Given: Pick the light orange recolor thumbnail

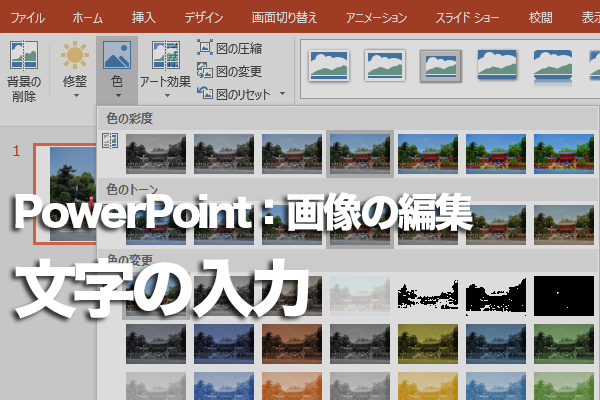Looking at the screenshot, I should click(292, 386).
